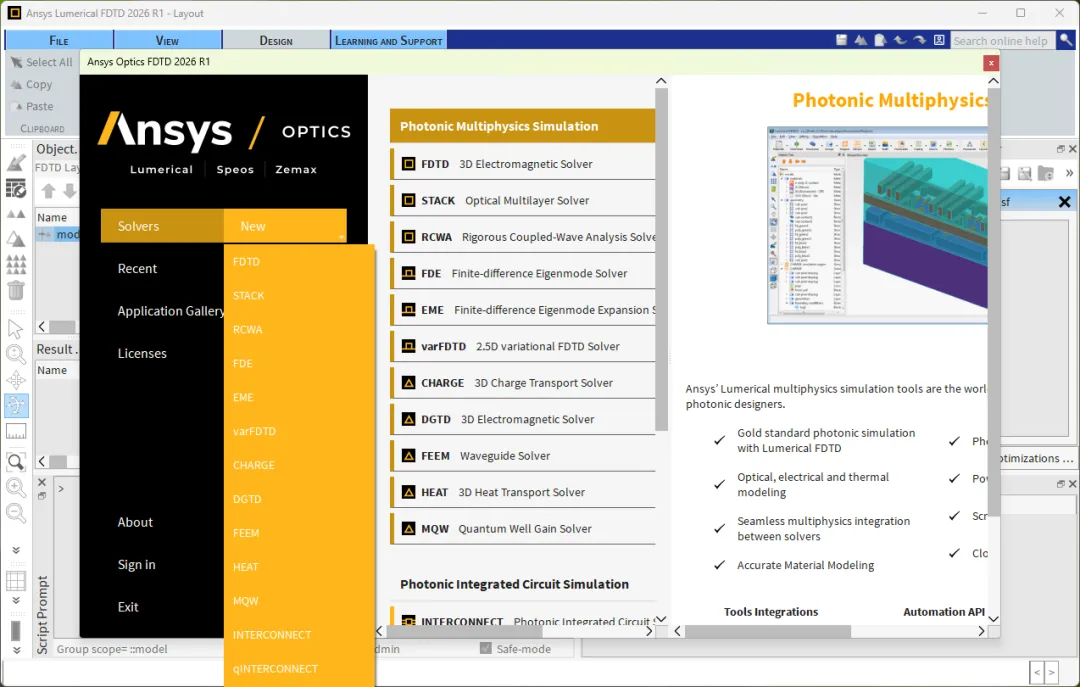The width and height of the screenshot is (1080, 687).
Task: Close the lsf script tab with X
Action: 1064,202
